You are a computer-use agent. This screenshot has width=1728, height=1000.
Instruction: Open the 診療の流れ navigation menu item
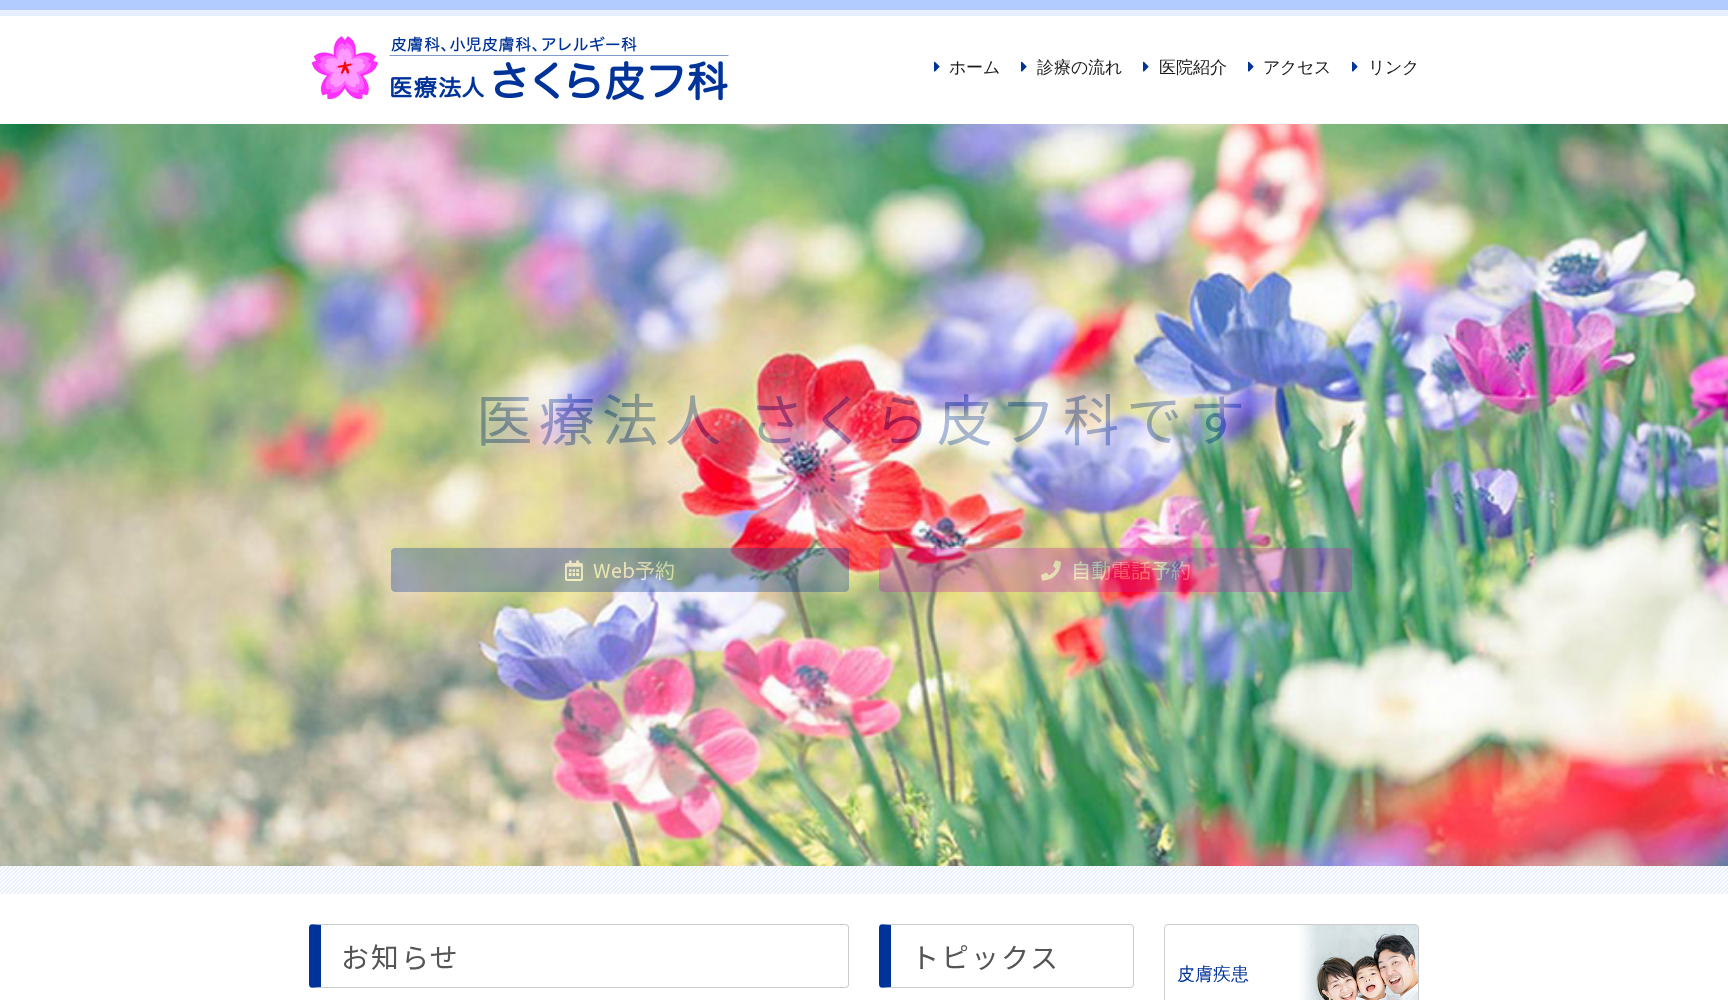tap(1078, 67)
